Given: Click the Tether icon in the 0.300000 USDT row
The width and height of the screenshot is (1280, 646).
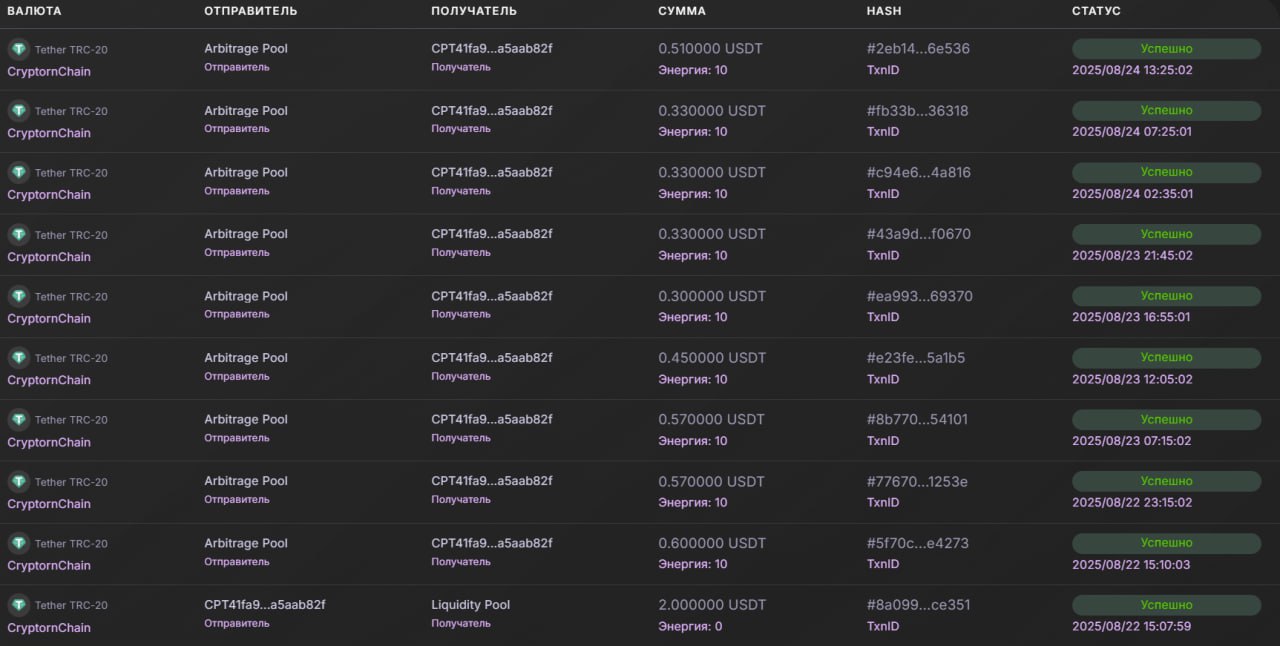Looking at the screenshot, I should [19, 296].
